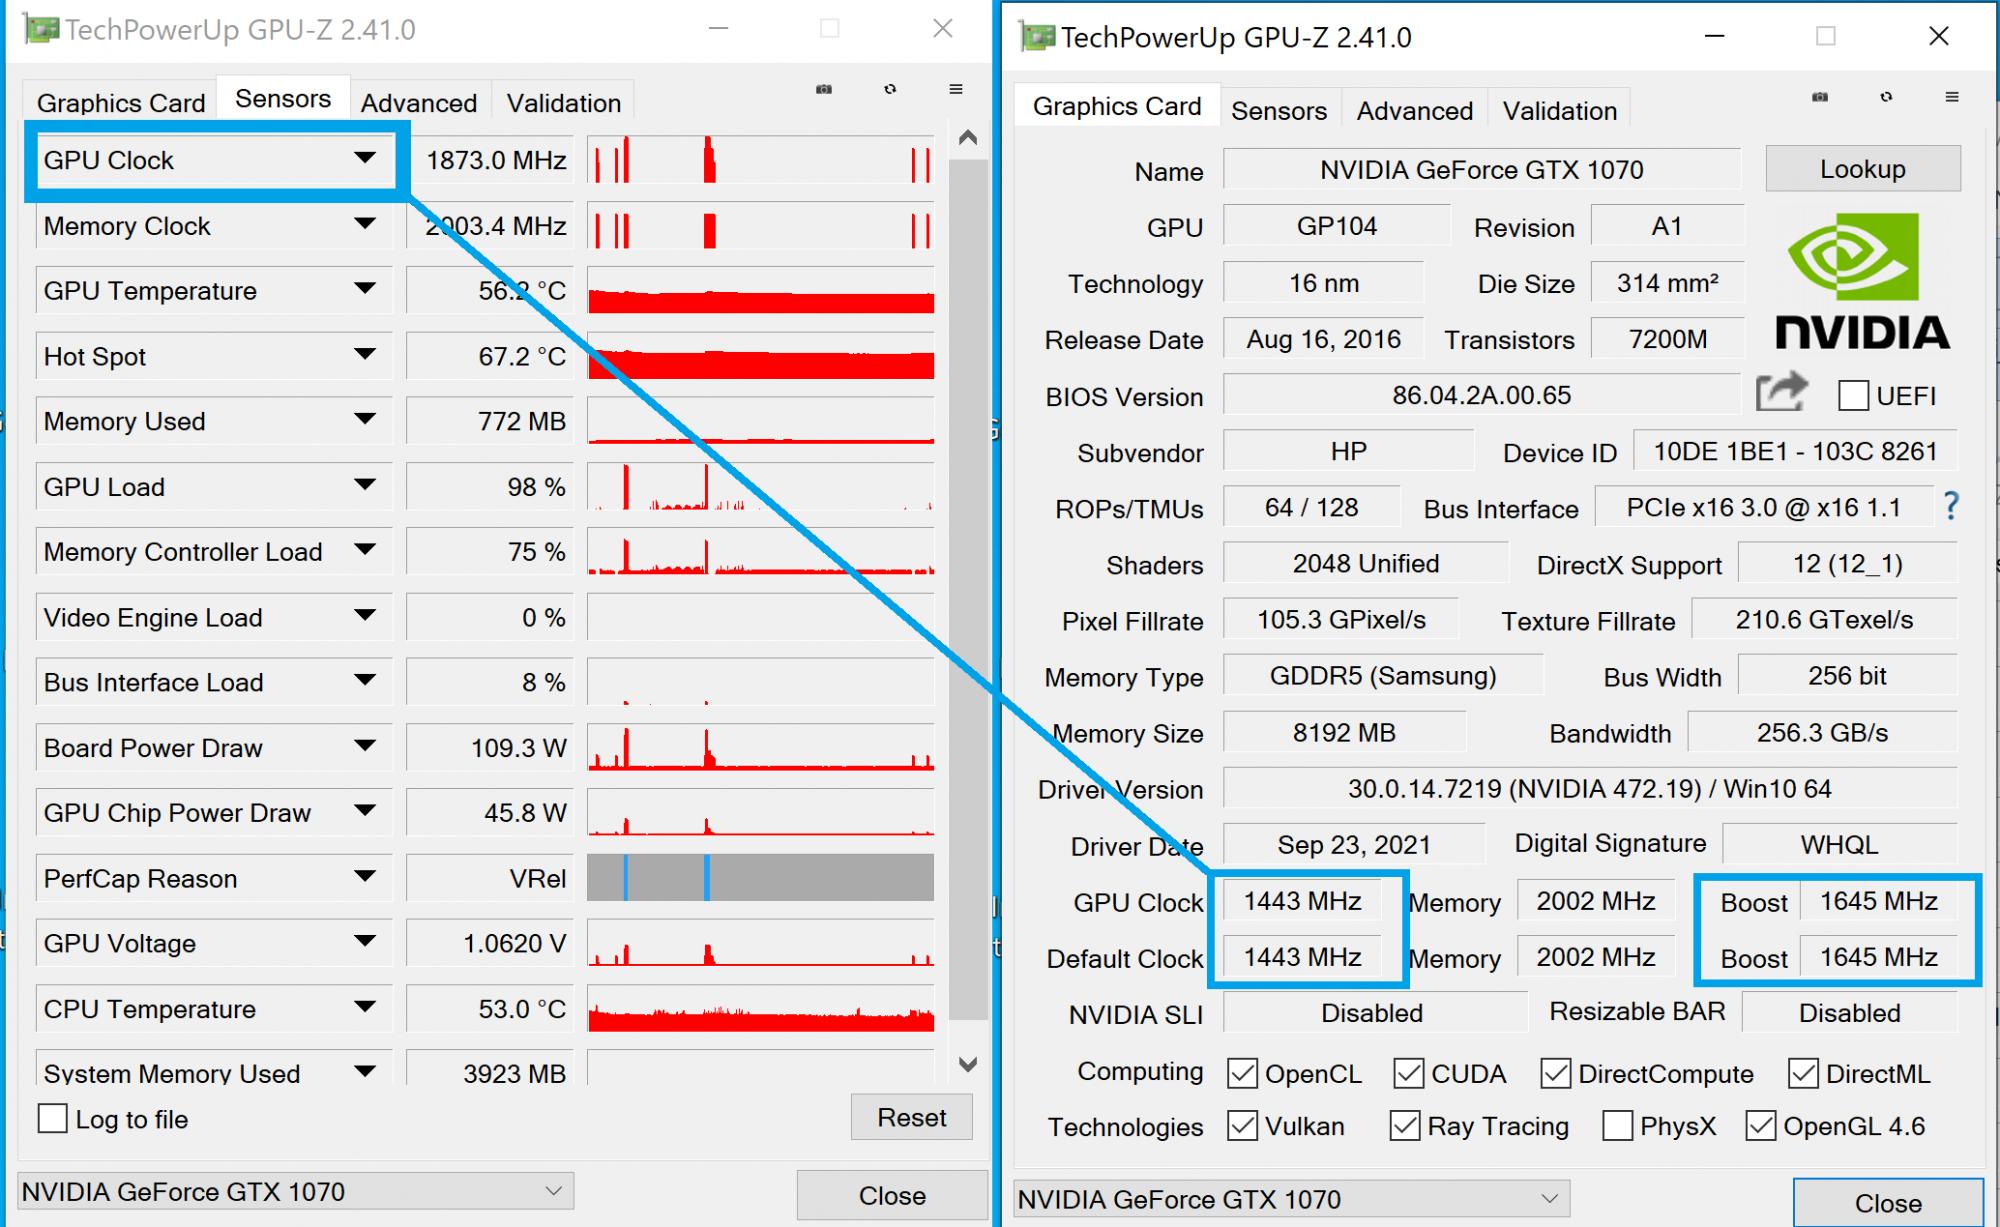2000x1227 pixels.
Task: Open GPU Clock sensor dropdown arrow
Action: click(x=365, y=158)
